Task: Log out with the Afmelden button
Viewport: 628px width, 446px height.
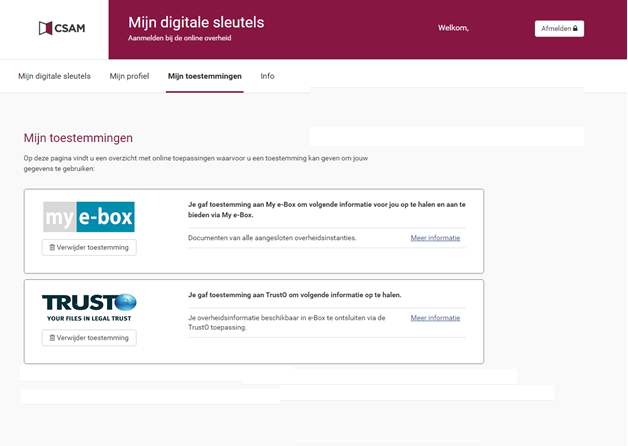Action: tap(559, 28)
